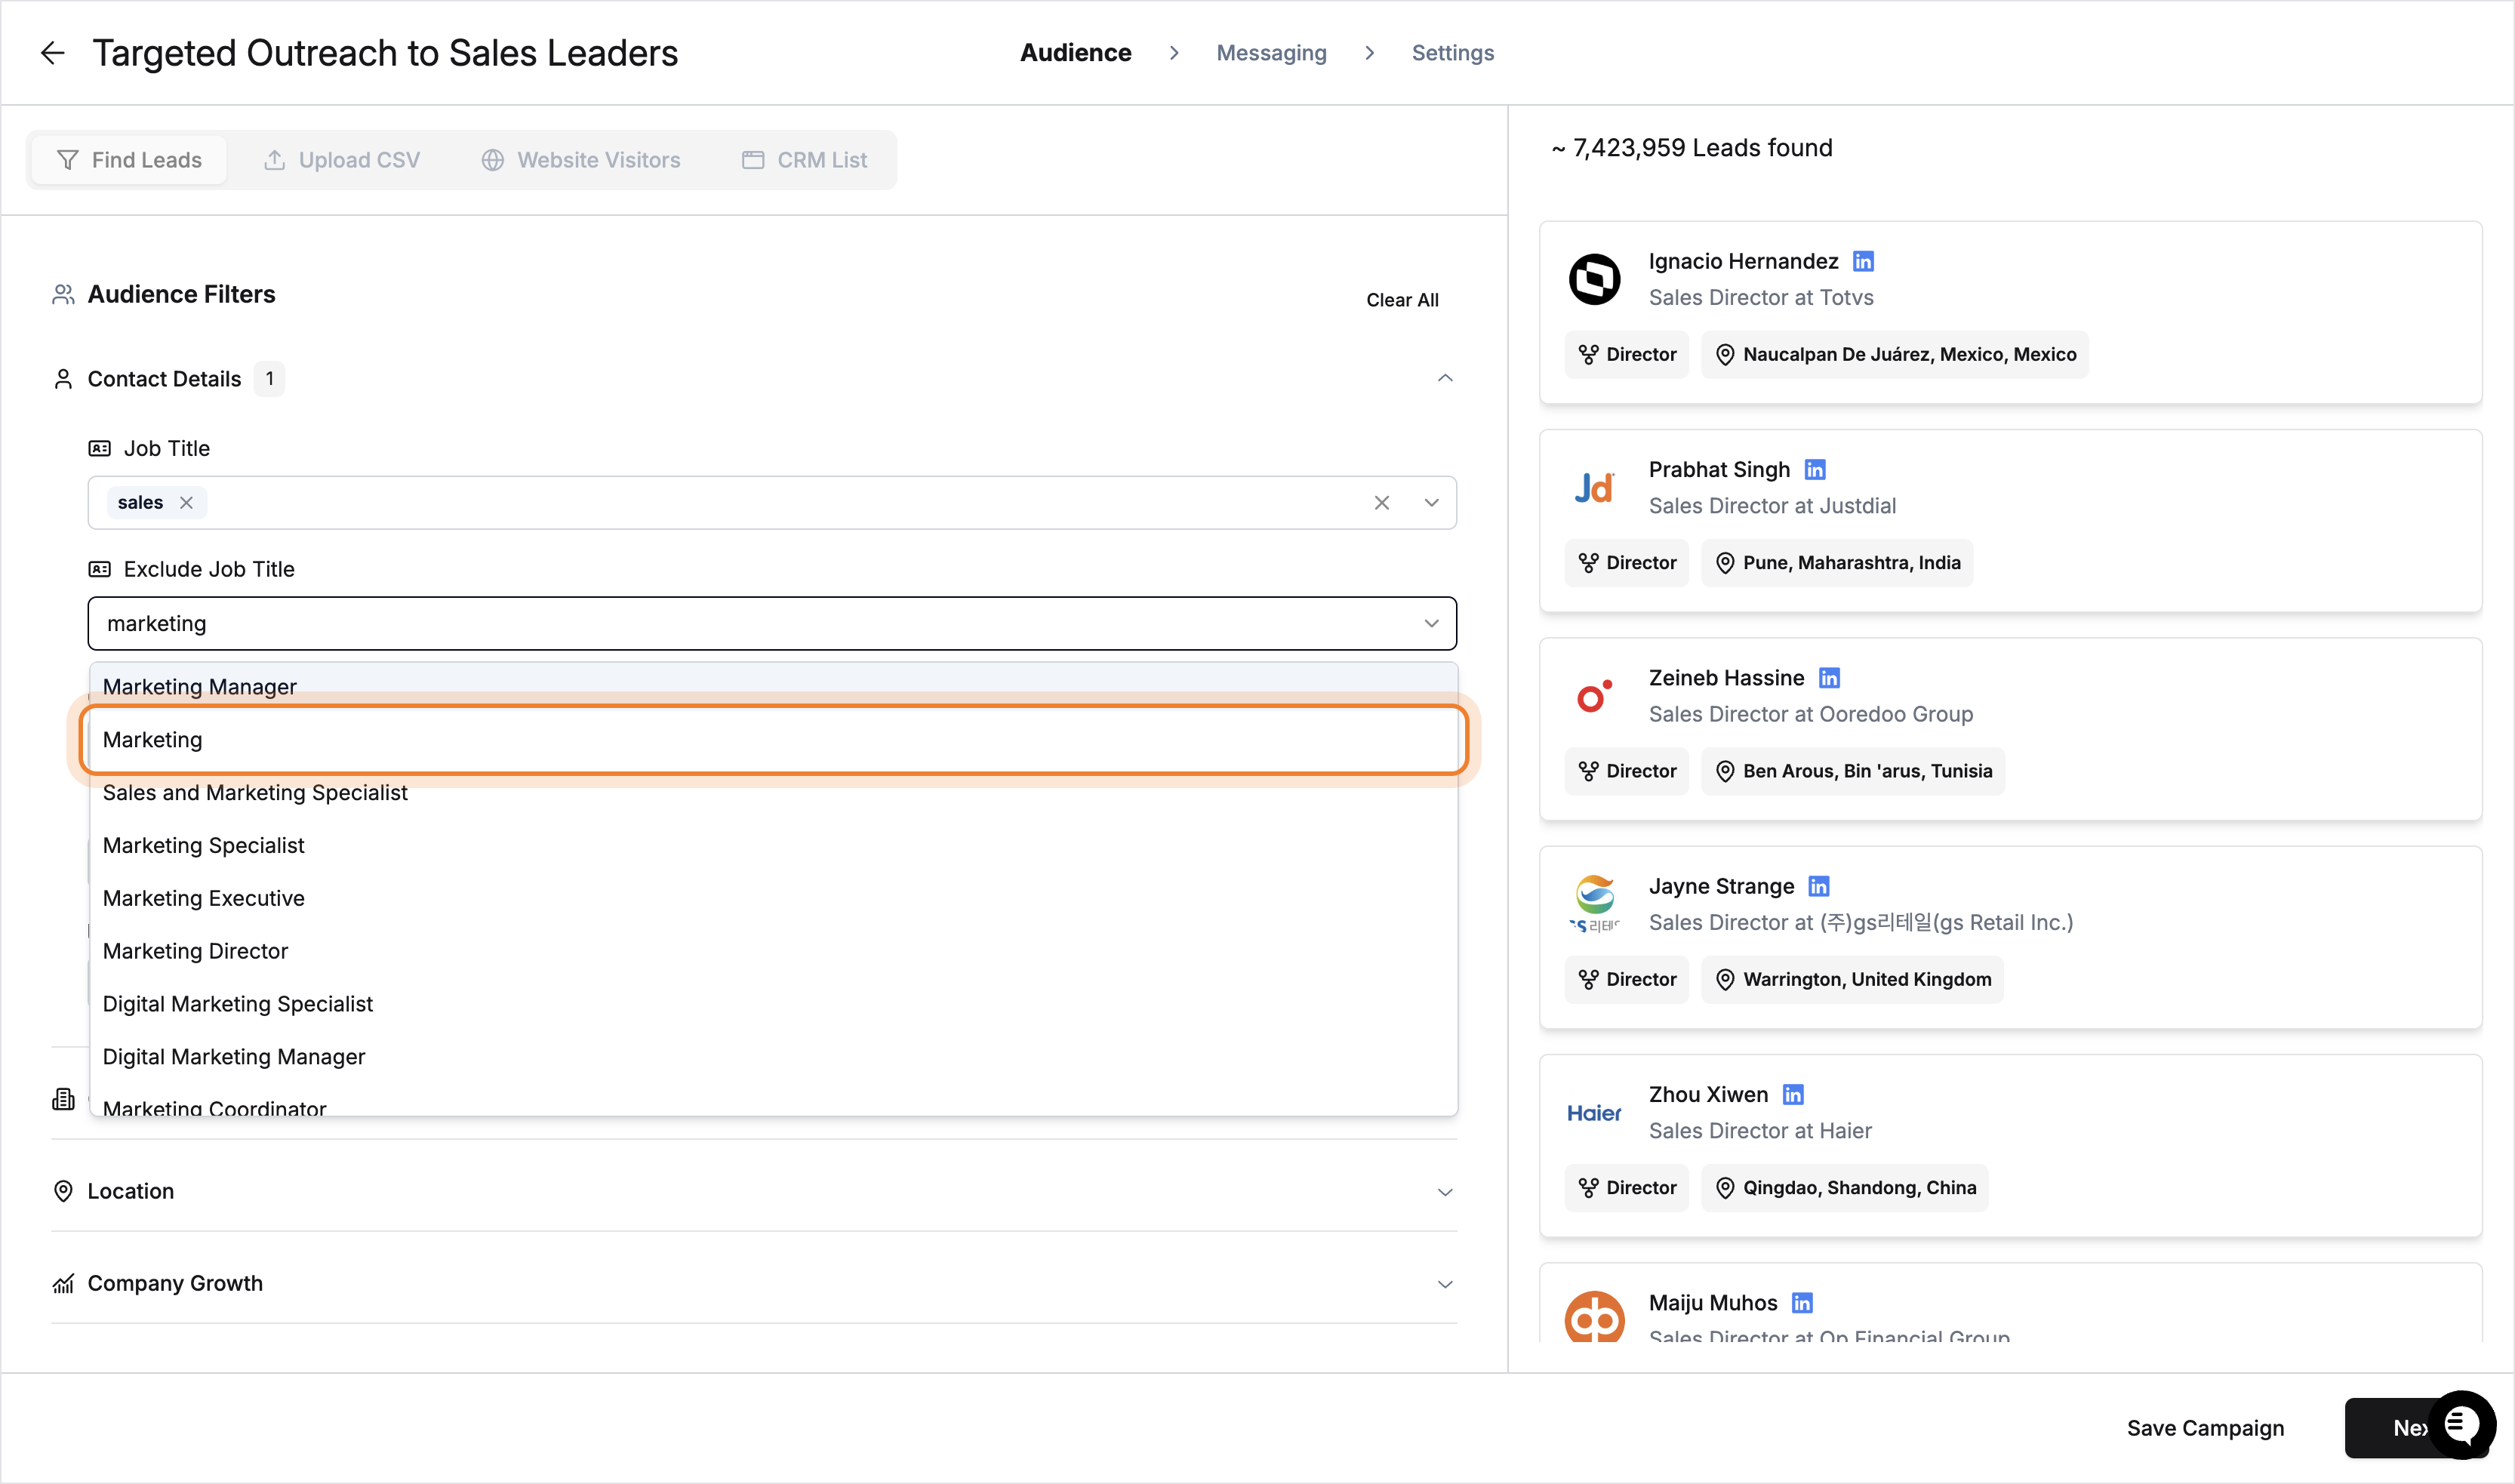This screenshot has width=2515, height=1484.
Task: Open LinkedIn profile icon for Zeineb Hassine
Action: 1829,678
